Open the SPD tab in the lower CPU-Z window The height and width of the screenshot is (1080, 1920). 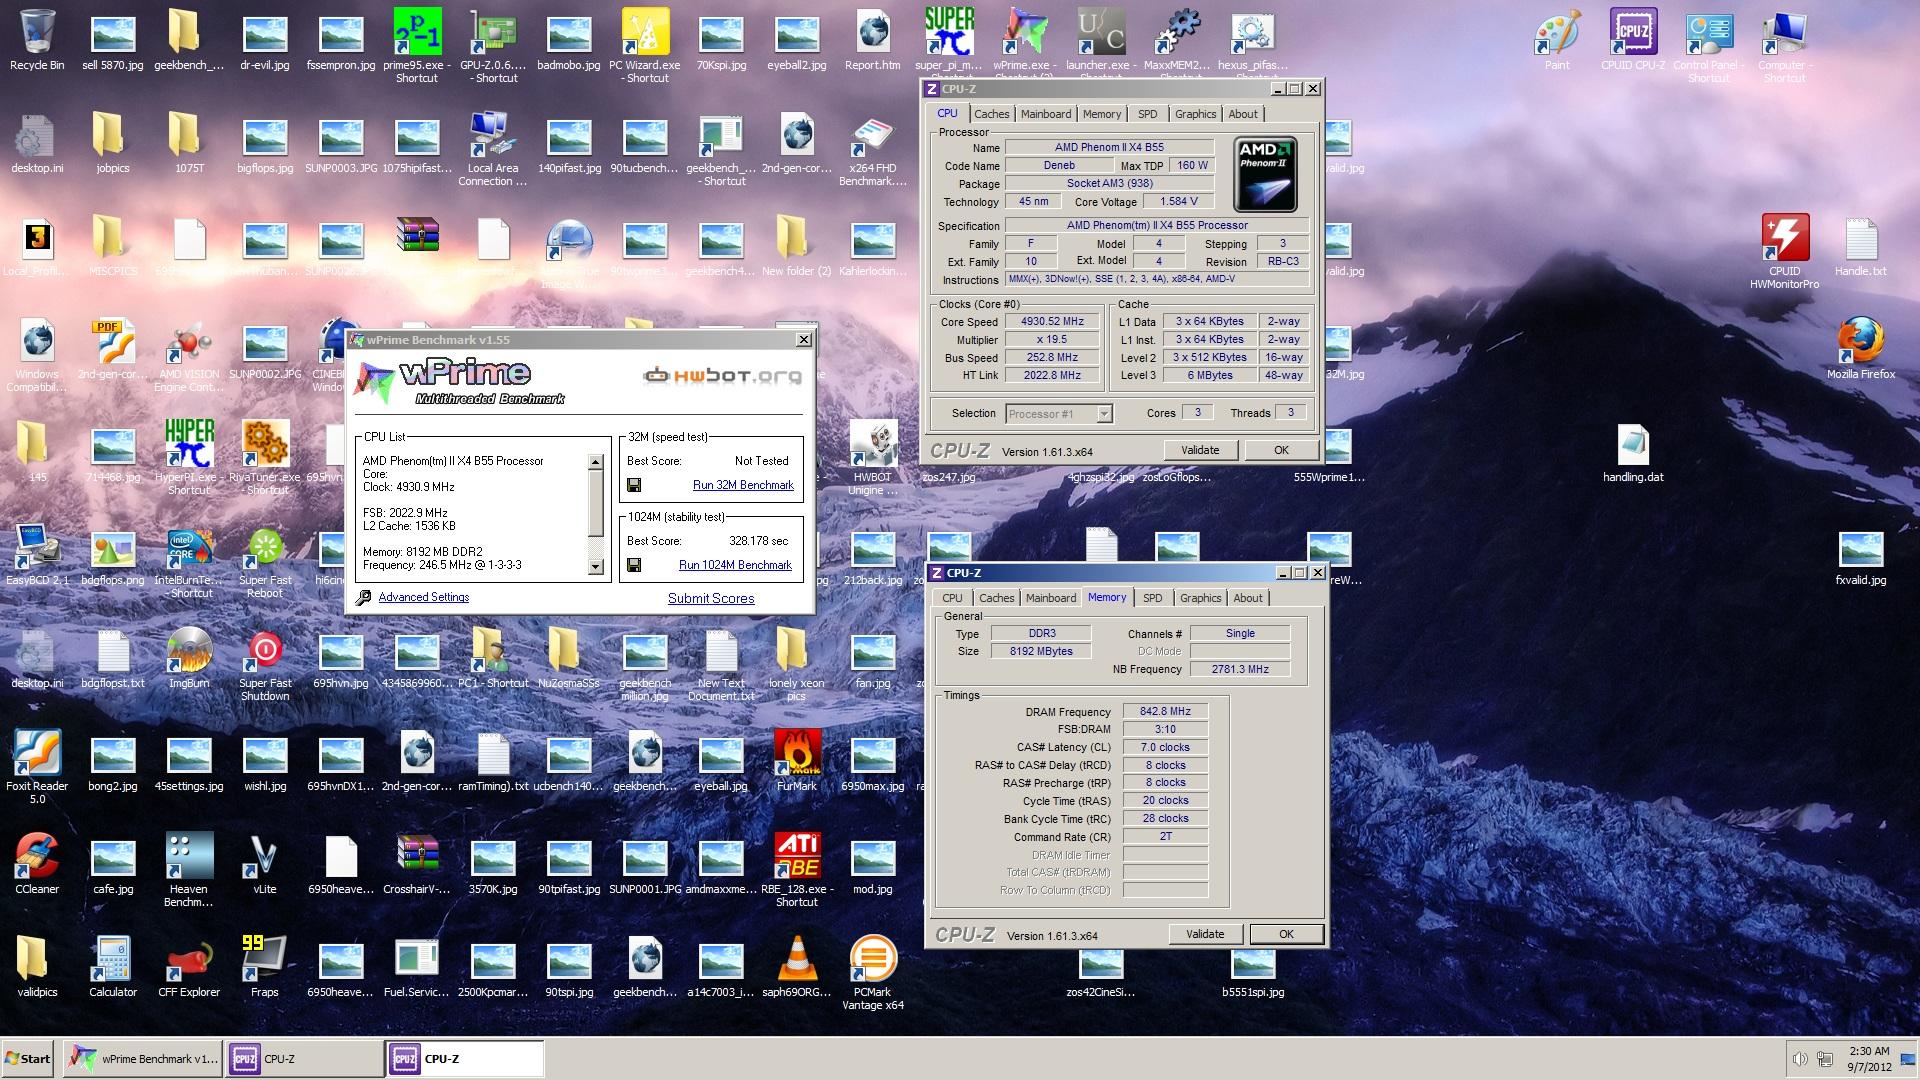(1153, 598)
